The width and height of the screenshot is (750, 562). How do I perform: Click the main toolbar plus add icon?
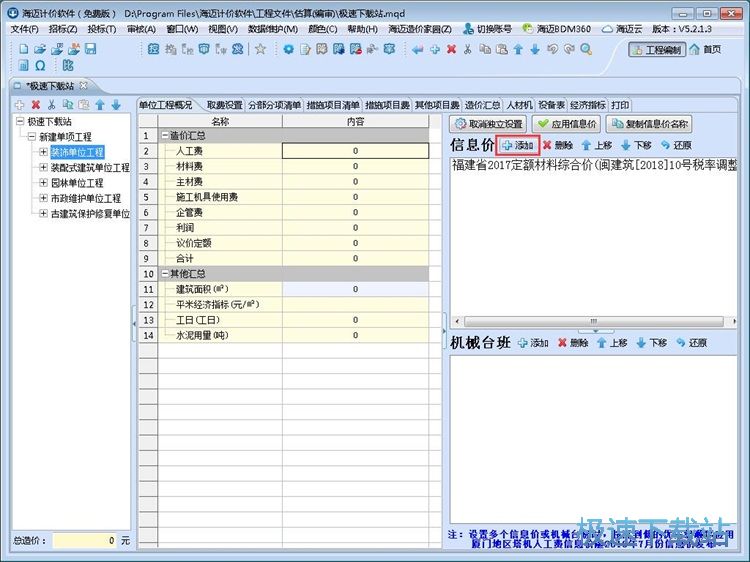pyautogui.click(x=434, y=49)
